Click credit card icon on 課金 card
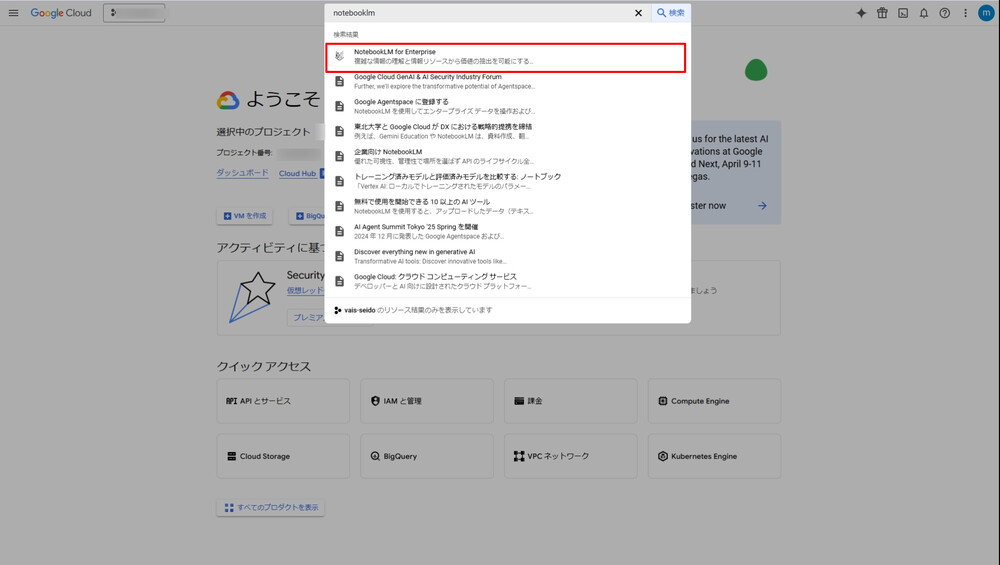 pos(519,401)
